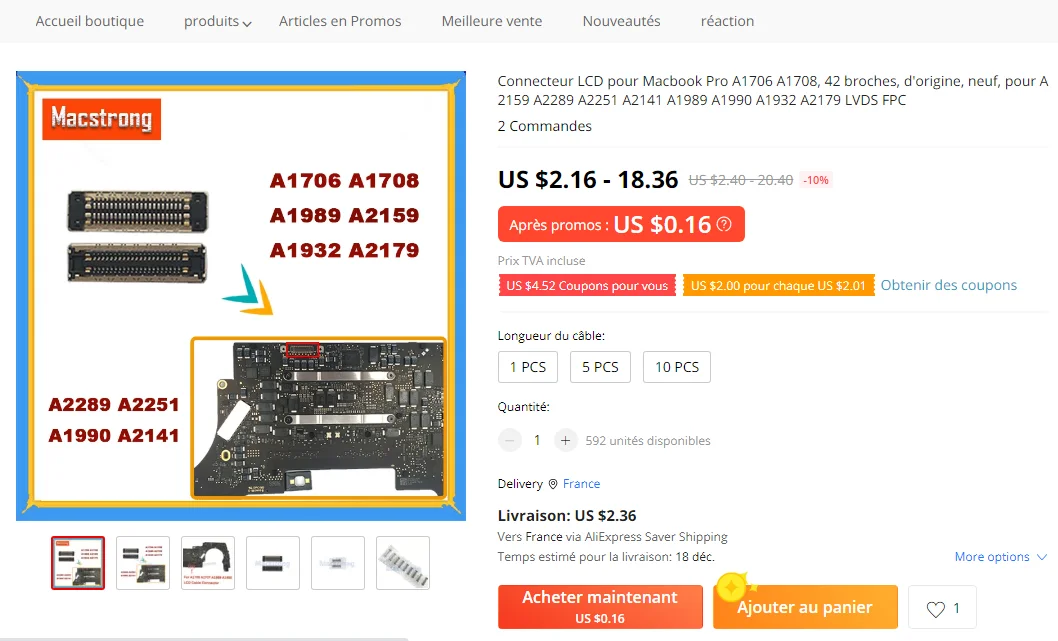
Task: Pick the 10 PCS option
Action: click(677, 367)
